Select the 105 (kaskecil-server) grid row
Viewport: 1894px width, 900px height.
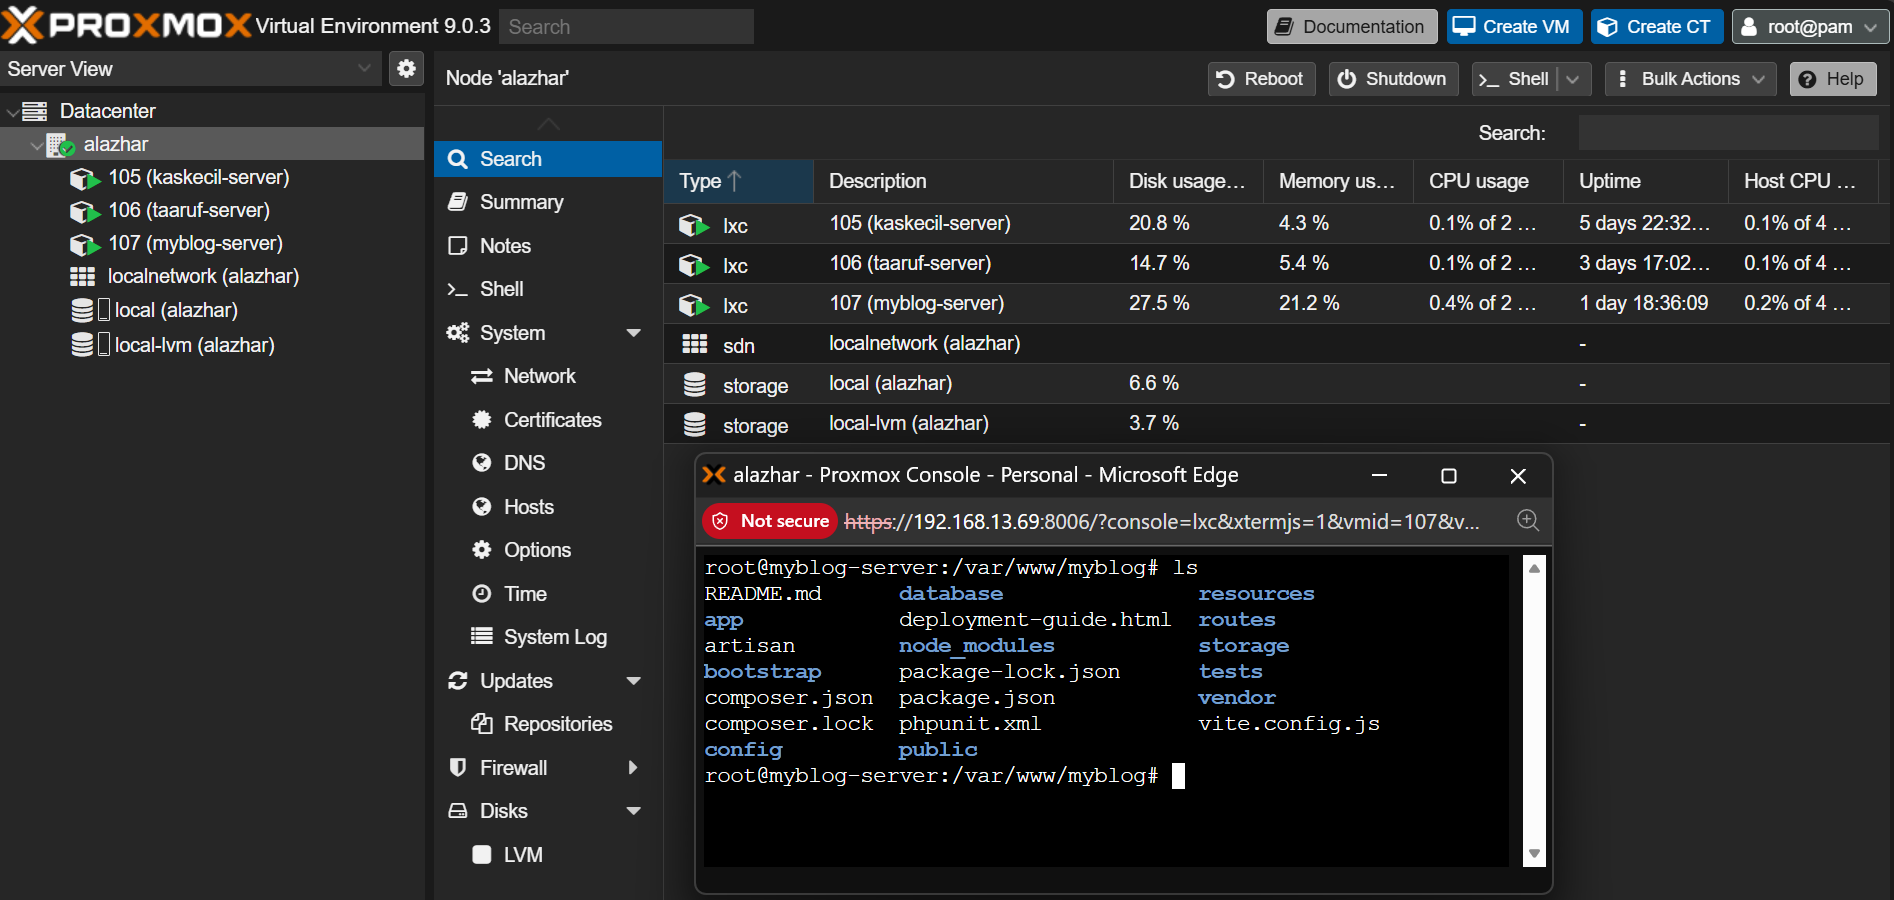pos(1278,223)
